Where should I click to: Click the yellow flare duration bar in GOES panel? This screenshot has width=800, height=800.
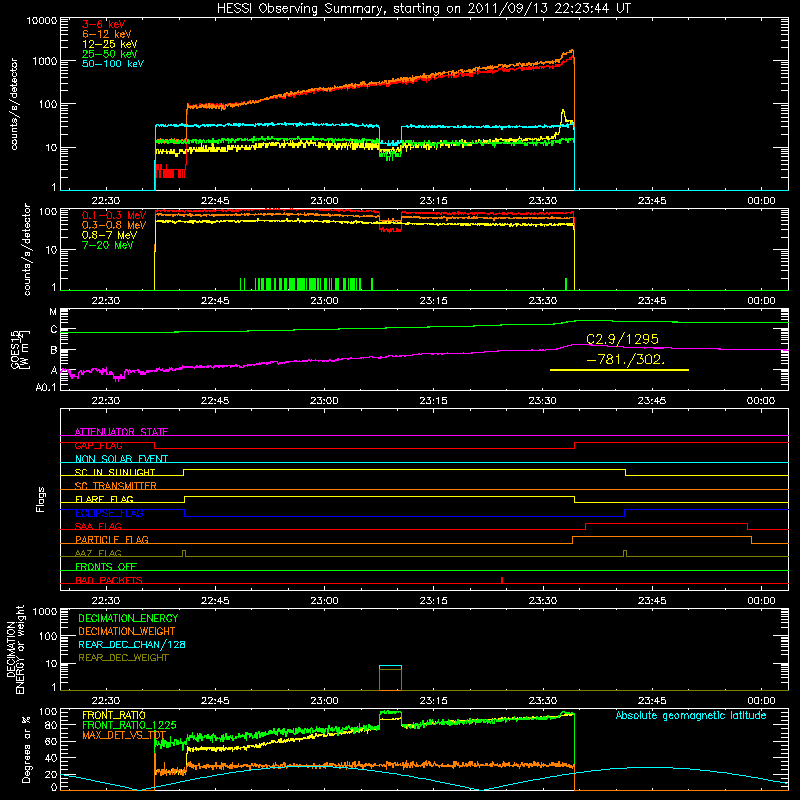point(619,370)
